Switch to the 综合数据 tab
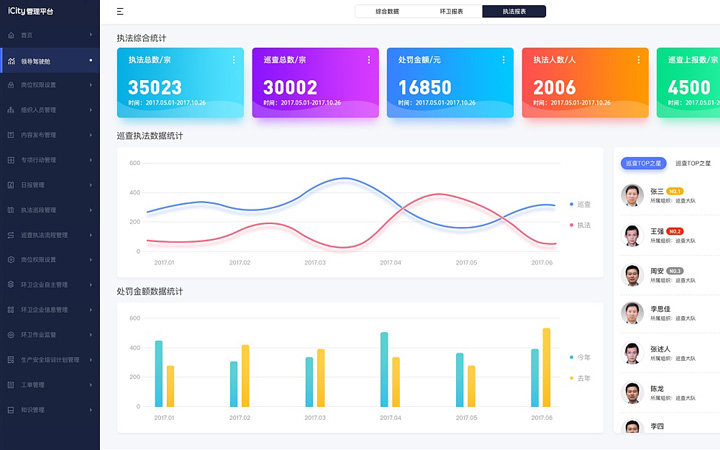Image resolution: width=720 pixels, height=450 pixels. tap(387, 12)
